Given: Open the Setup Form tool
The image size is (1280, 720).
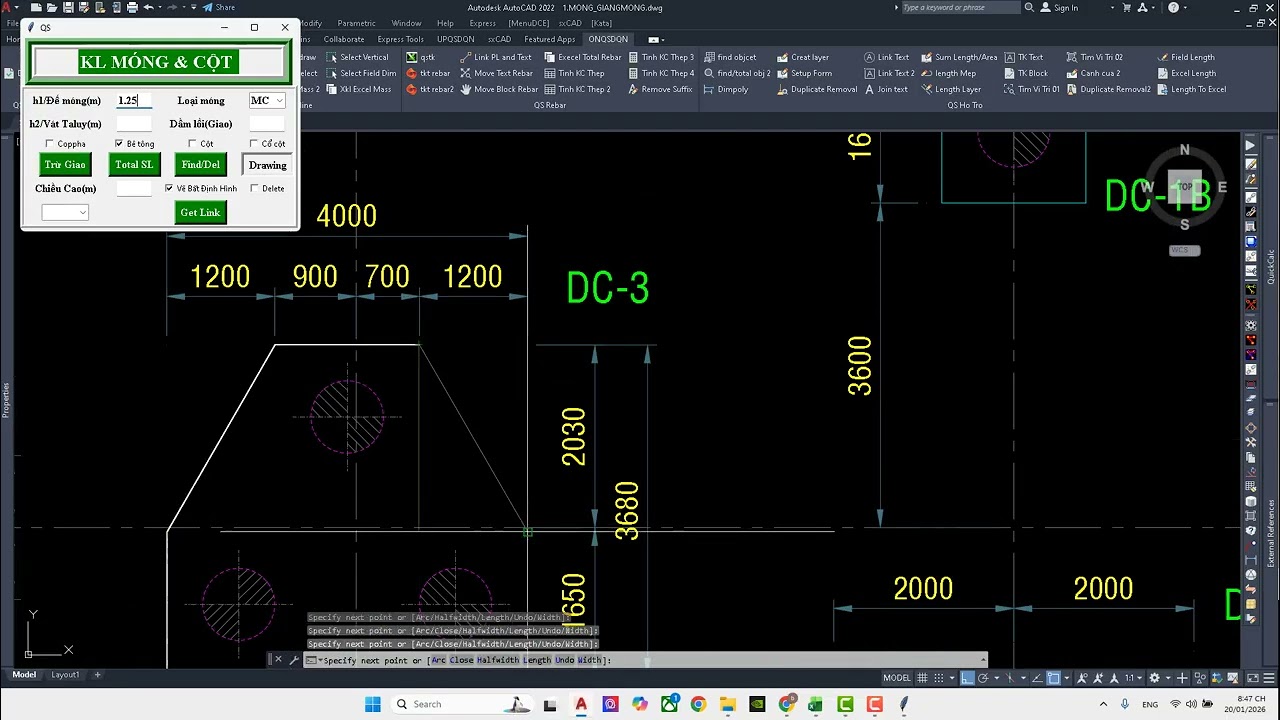Looking at the screenshot, I should point(804,73).
